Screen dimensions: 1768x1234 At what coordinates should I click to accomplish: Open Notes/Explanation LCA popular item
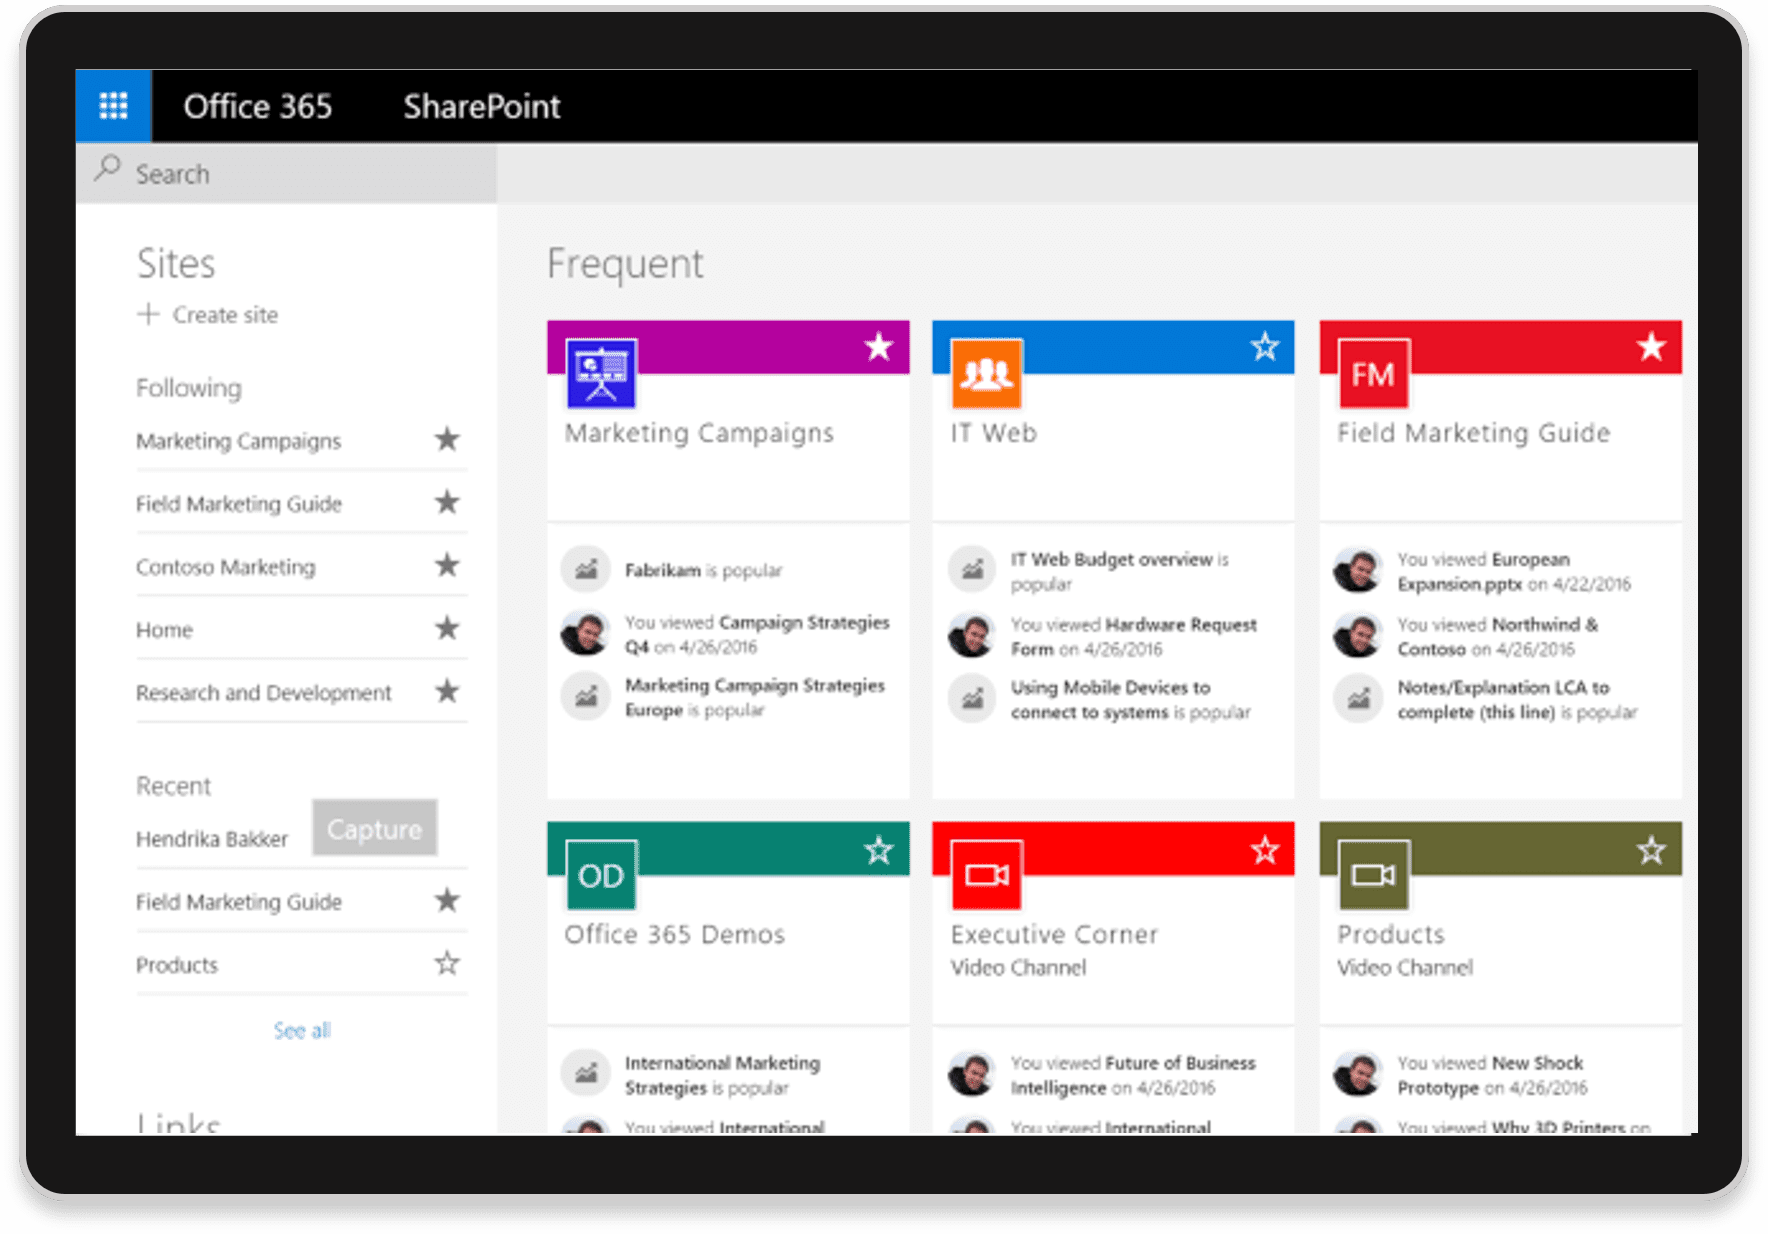coord(1517,699)
